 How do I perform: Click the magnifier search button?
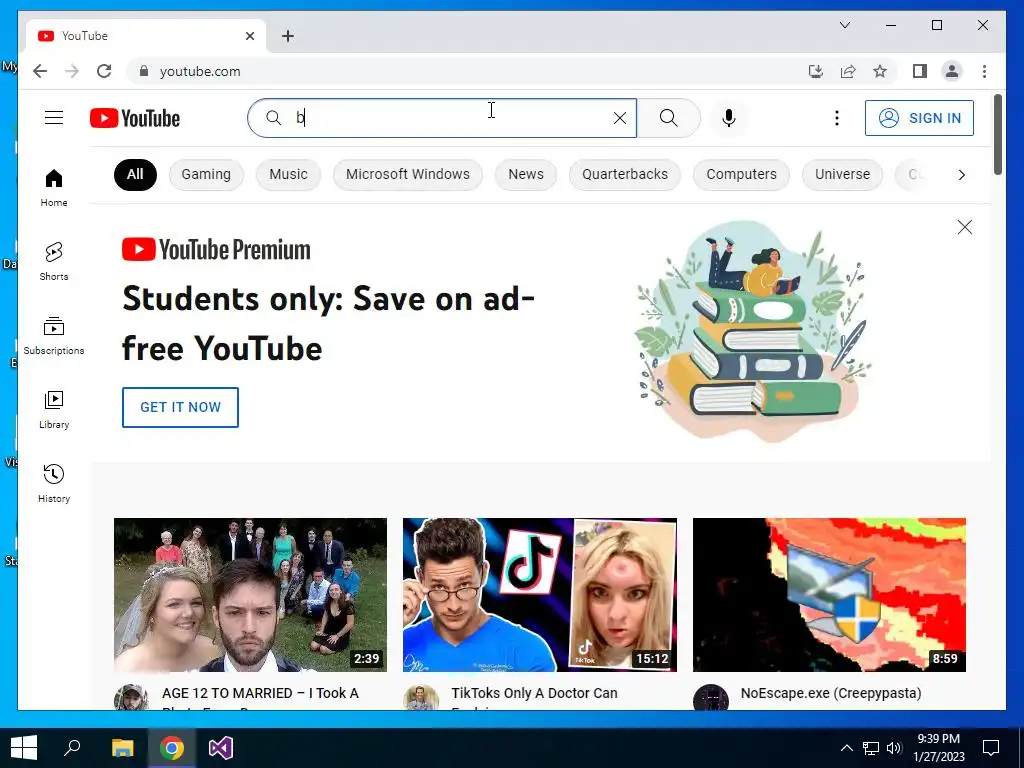point(668,118)
